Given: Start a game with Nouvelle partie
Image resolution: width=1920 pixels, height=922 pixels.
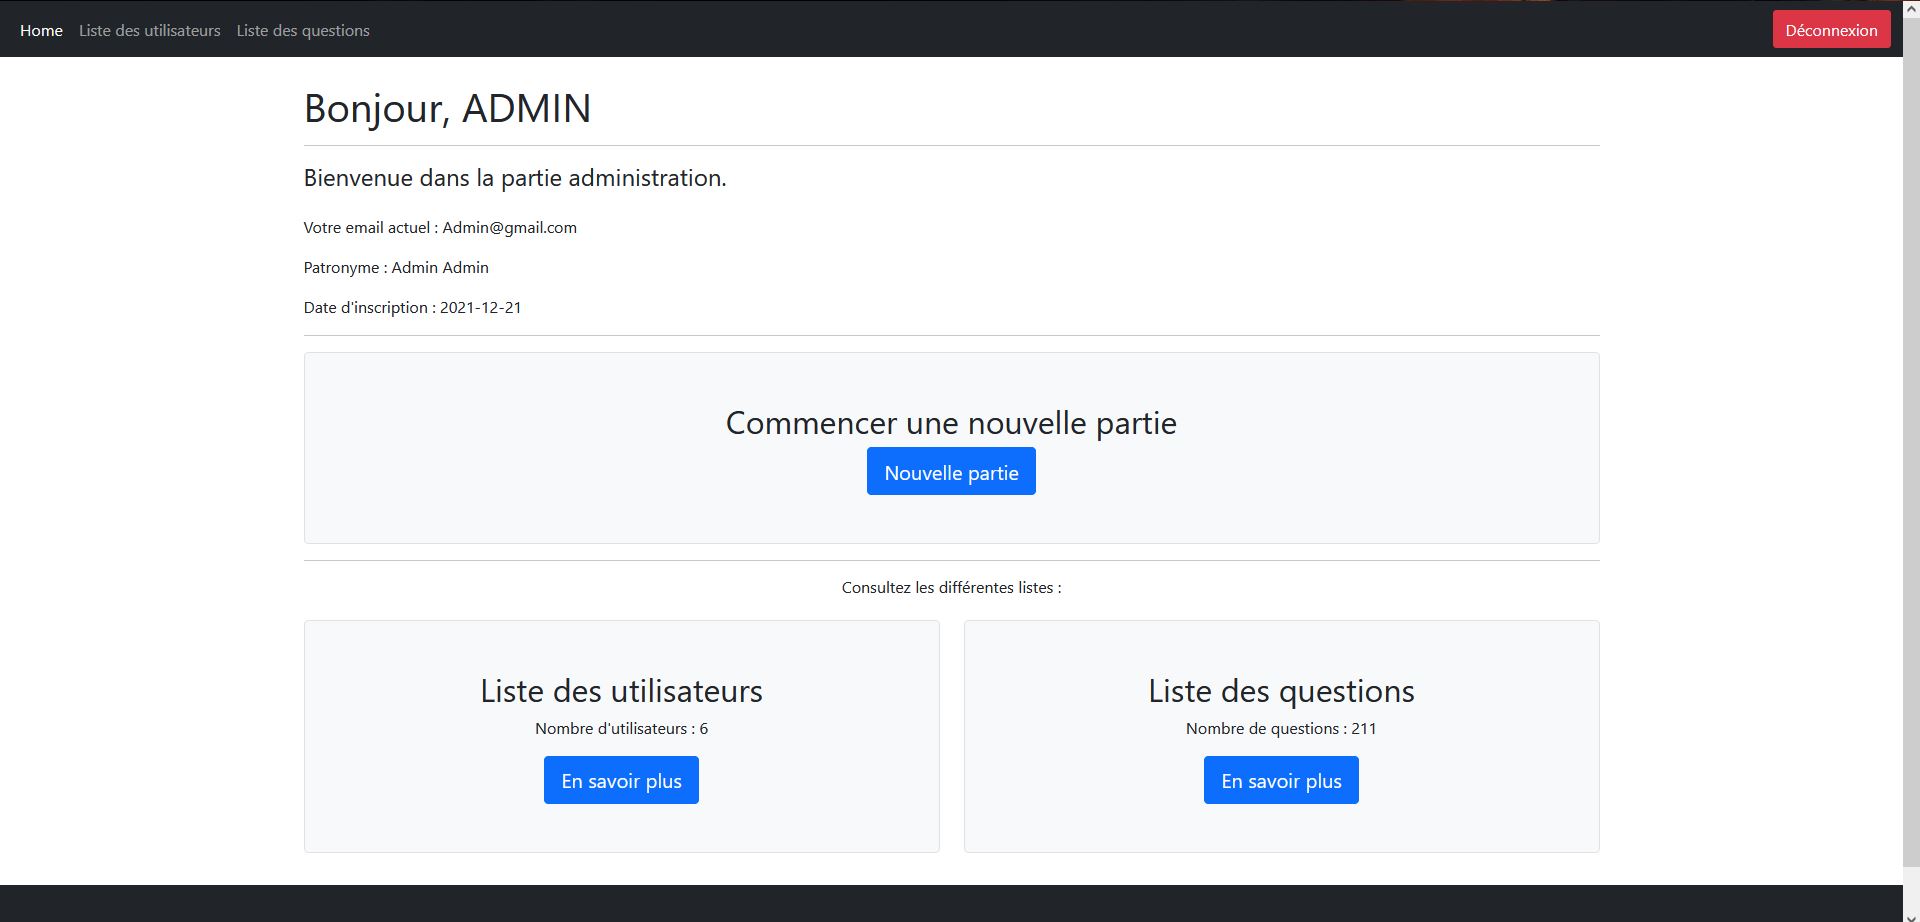Looking at the screenshot, I should tap(951, 472).
